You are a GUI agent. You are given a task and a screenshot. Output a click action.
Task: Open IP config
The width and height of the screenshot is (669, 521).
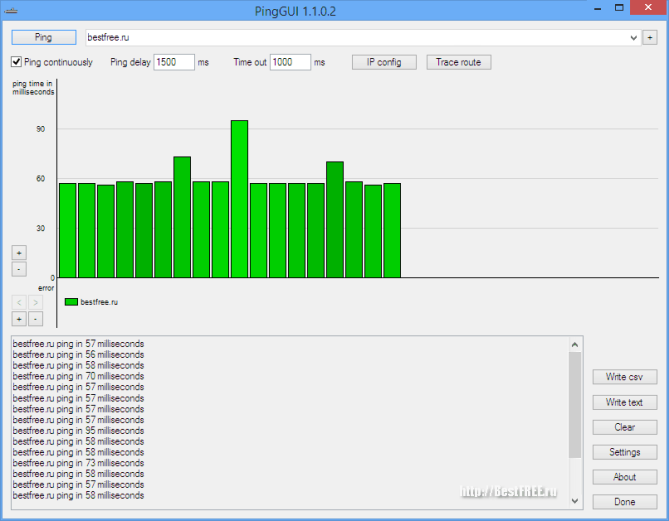(384, 62)
